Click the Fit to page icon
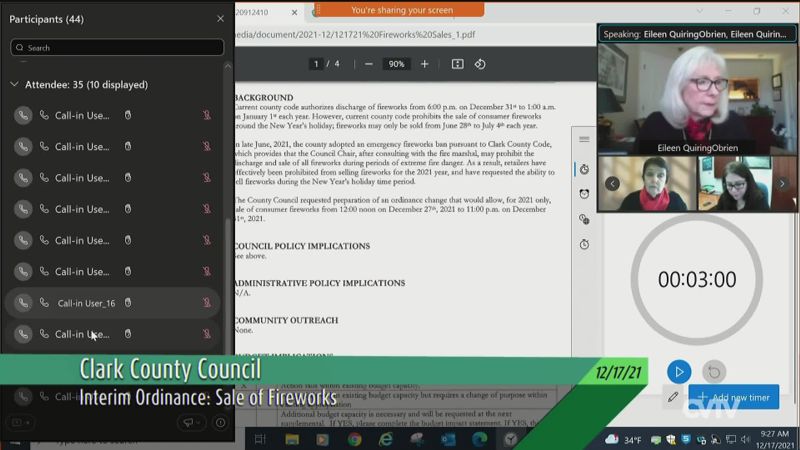The image size is (800, 450). 457,64
